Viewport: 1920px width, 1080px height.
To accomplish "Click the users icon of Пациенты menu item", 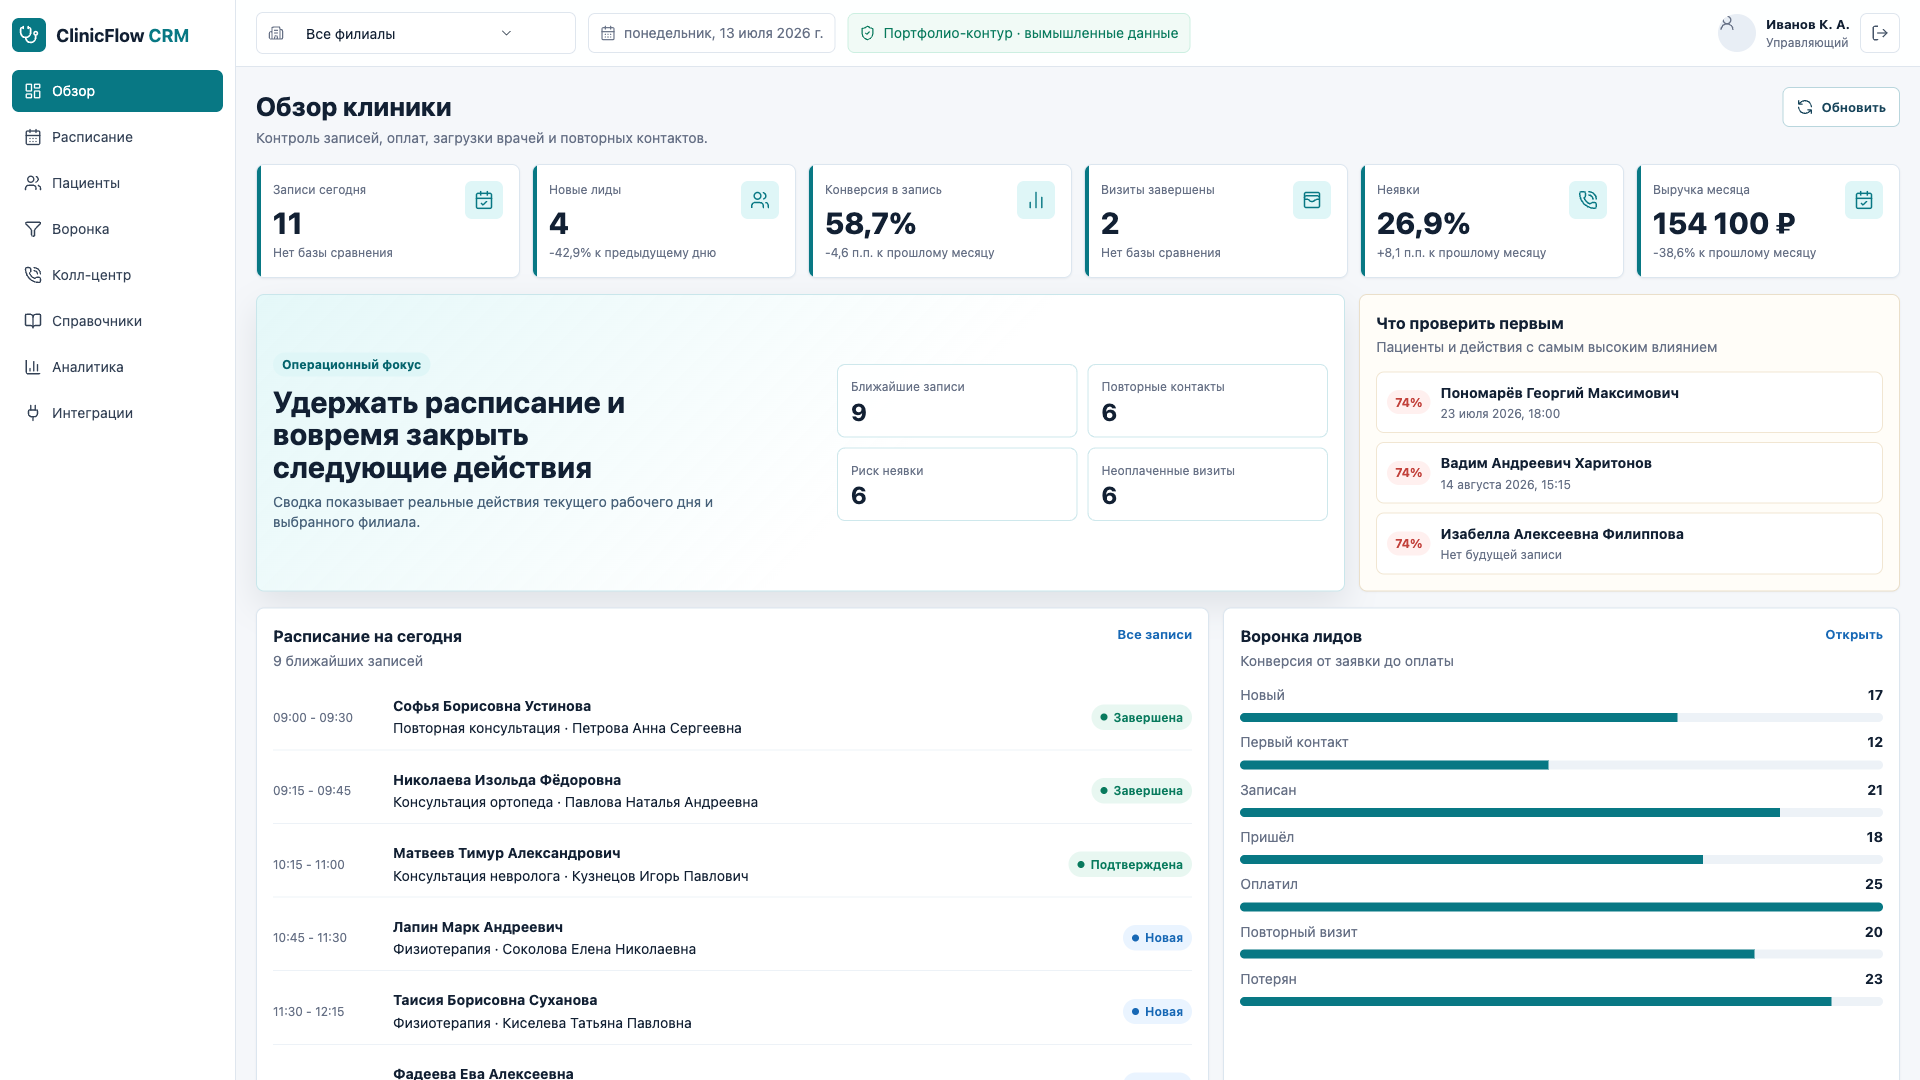I will [33, 183].
